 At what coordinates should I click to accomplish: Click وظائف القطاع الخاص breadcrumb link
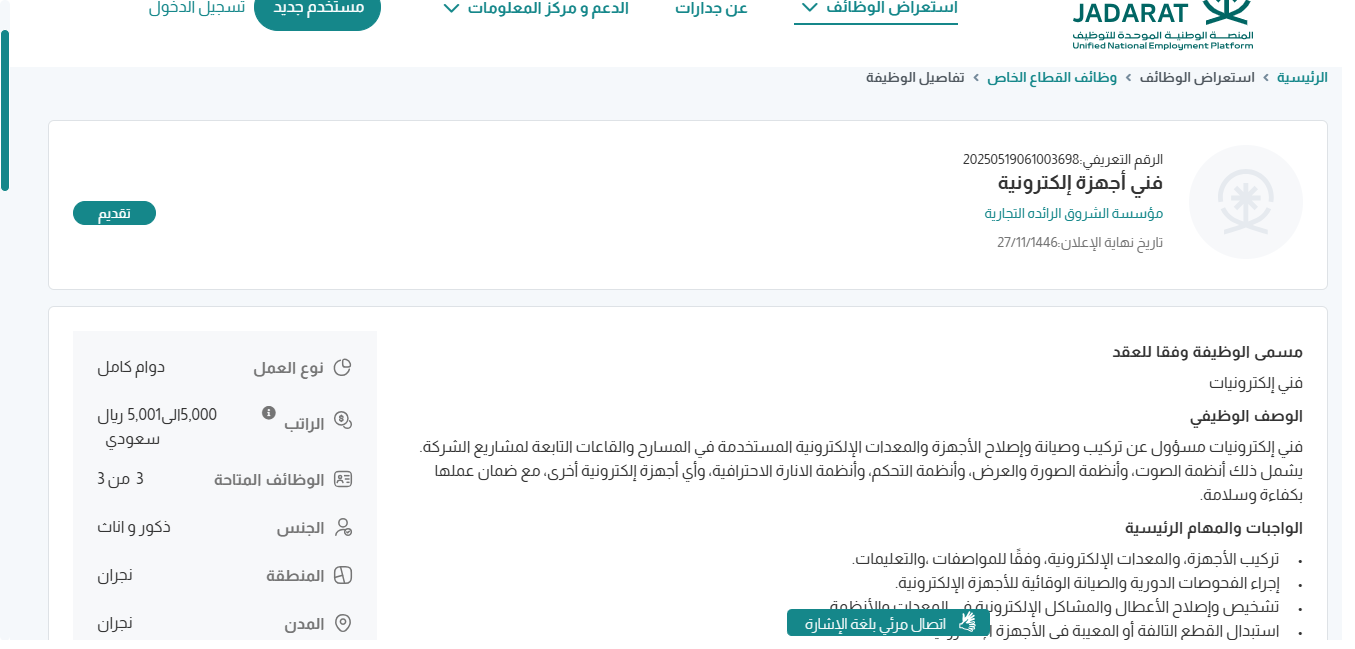point(1052,77)
